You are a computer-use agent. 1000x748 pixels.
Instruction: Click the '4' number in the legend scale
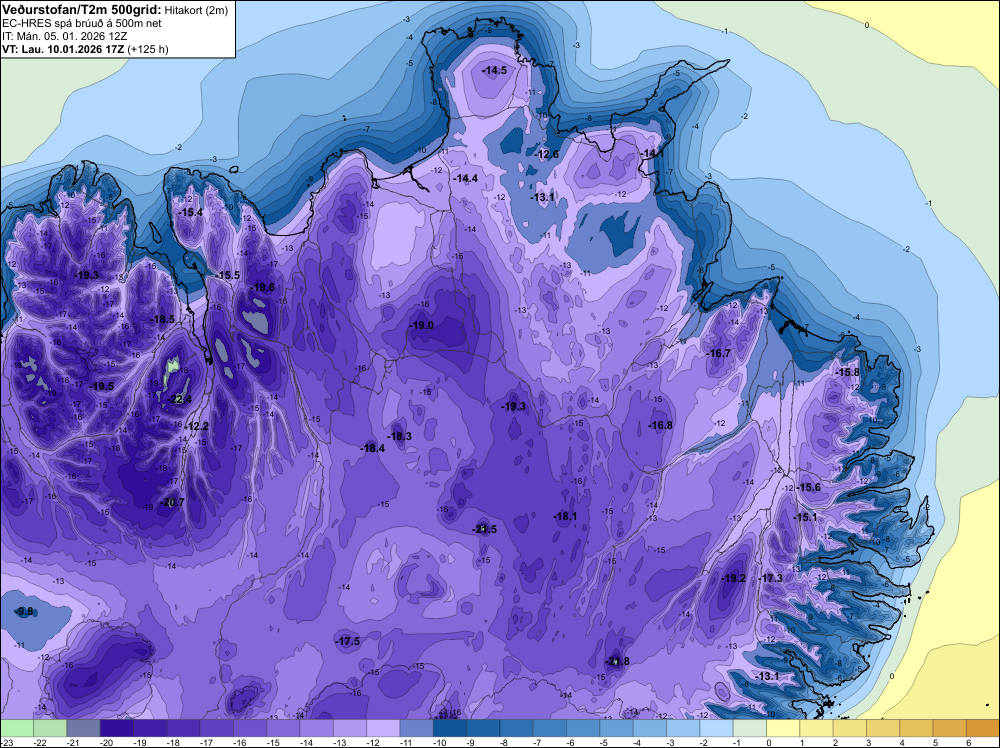pos(902,742)
